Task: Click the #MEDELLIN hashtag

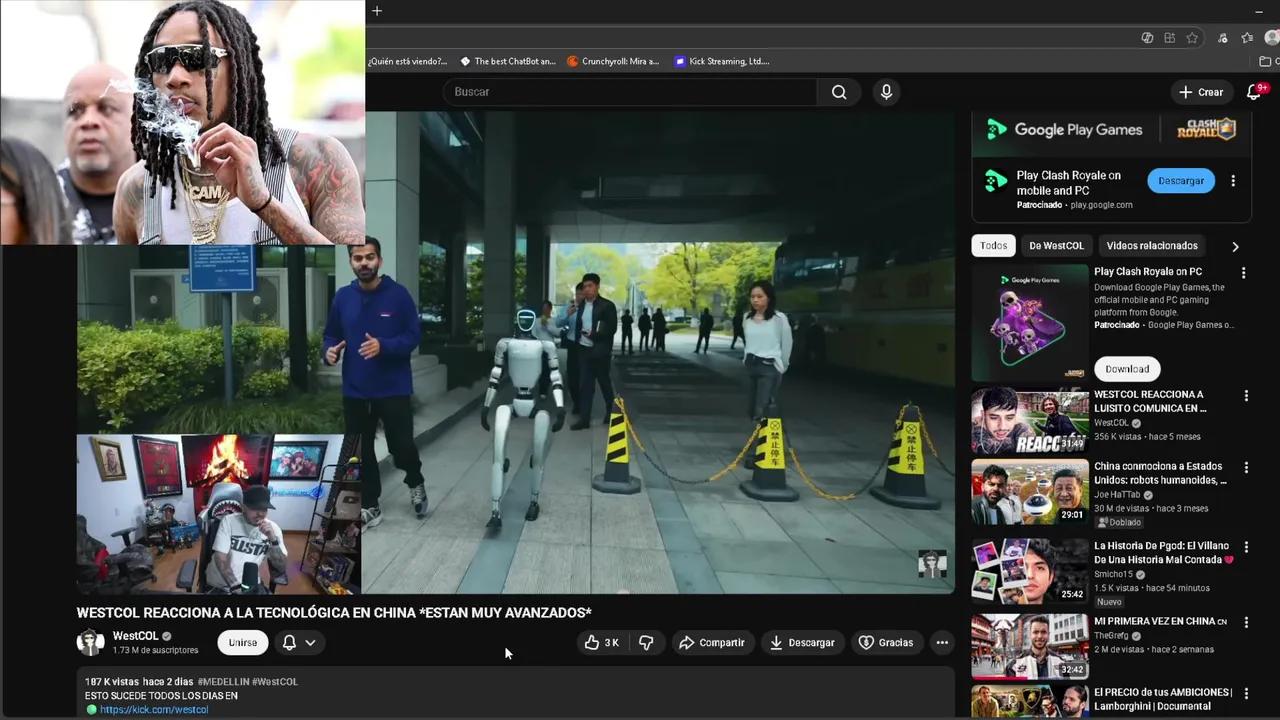Action: [222, 682]
